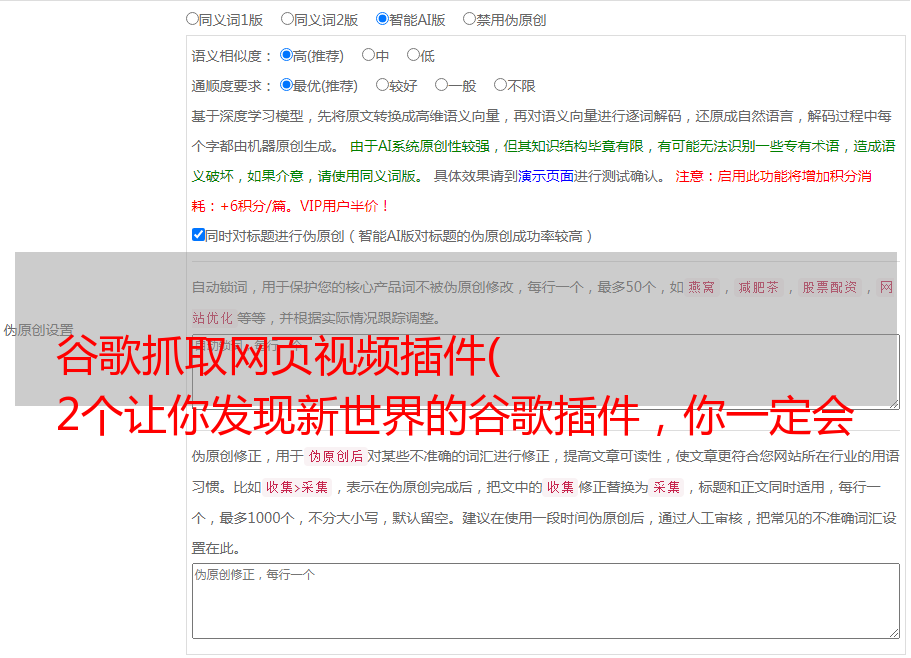Select the 同义词2版 radio option
911x658 pixels.
[x=287, y=19]
